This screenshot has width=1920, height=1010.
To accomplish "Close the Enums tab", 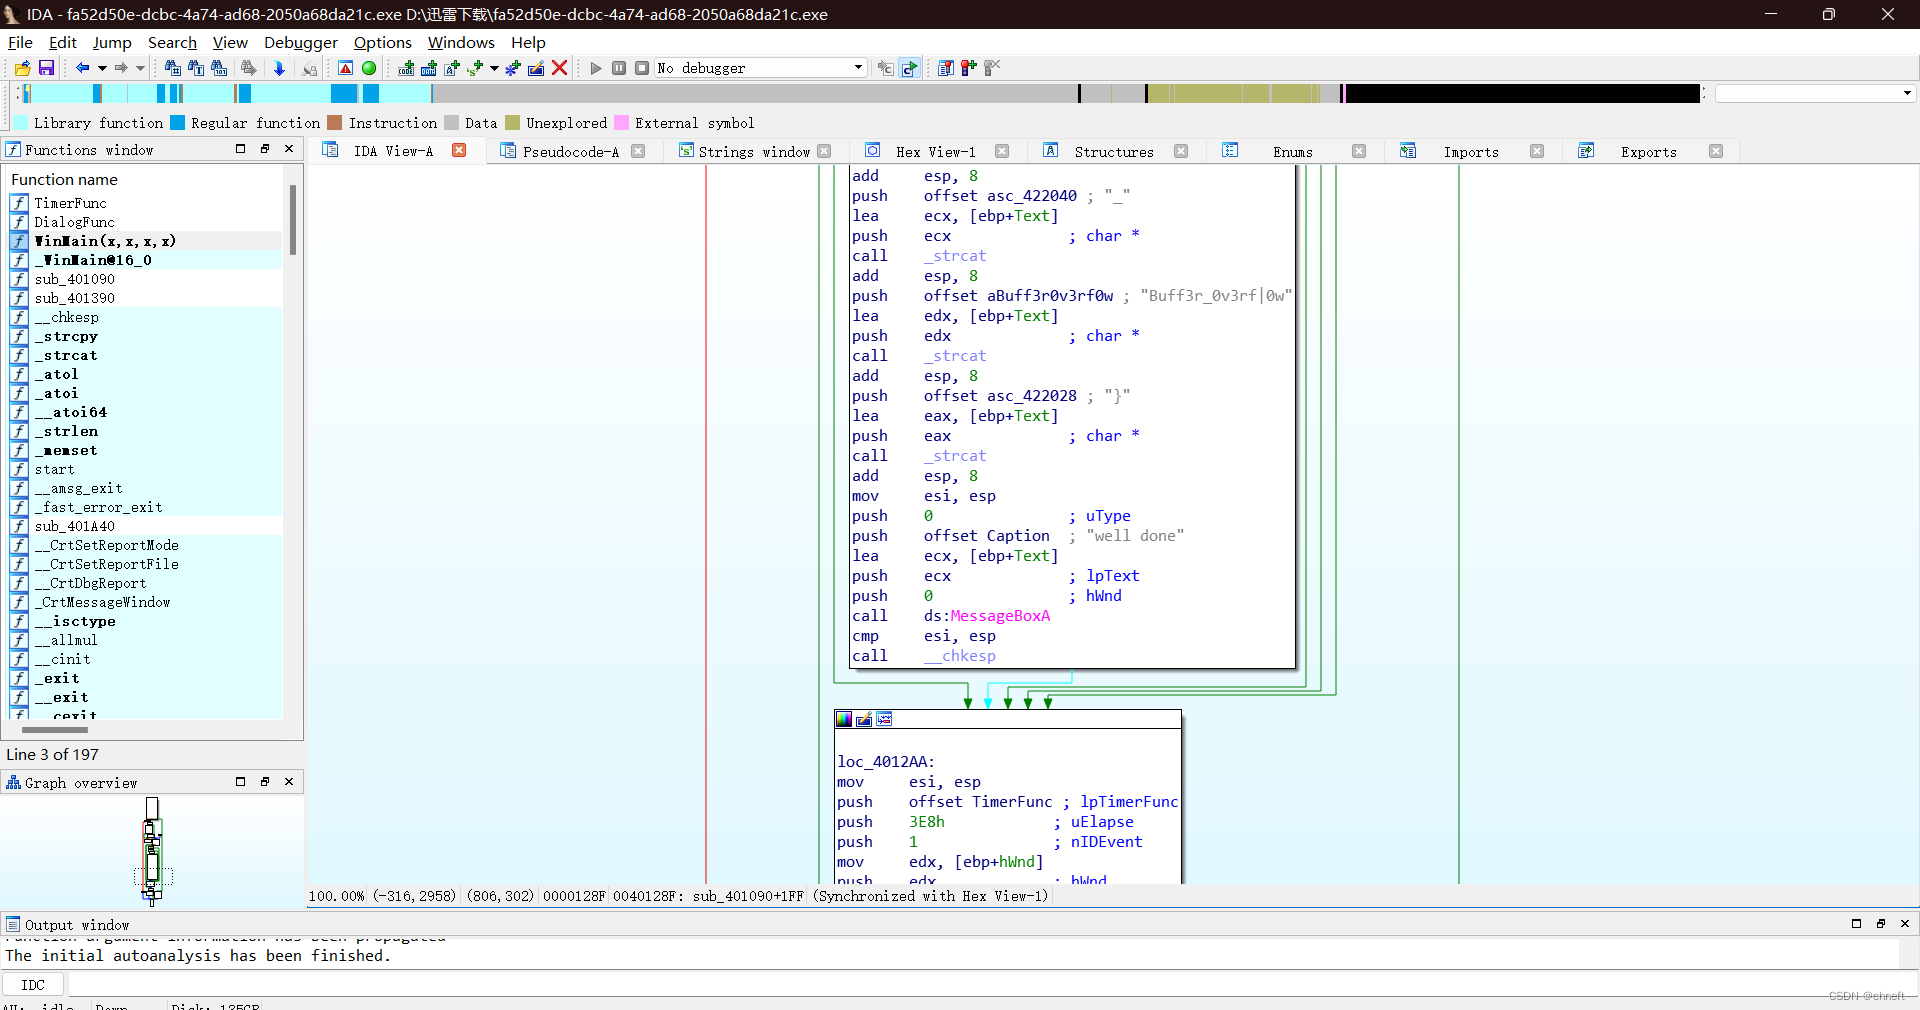I will pyautogui.click(x=1359, y=151).
